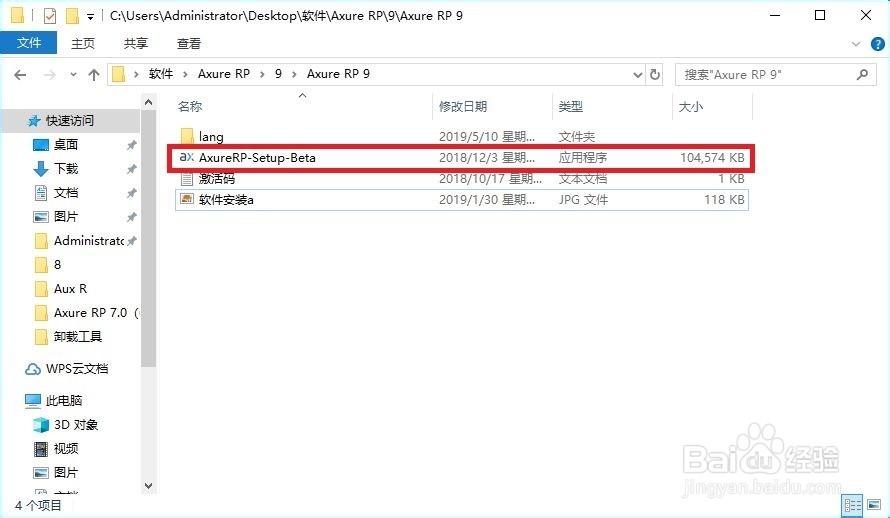Open the 卸载工具 folder in sidebar
Viewport: 890px width, 518px height.
pos(78,337)
